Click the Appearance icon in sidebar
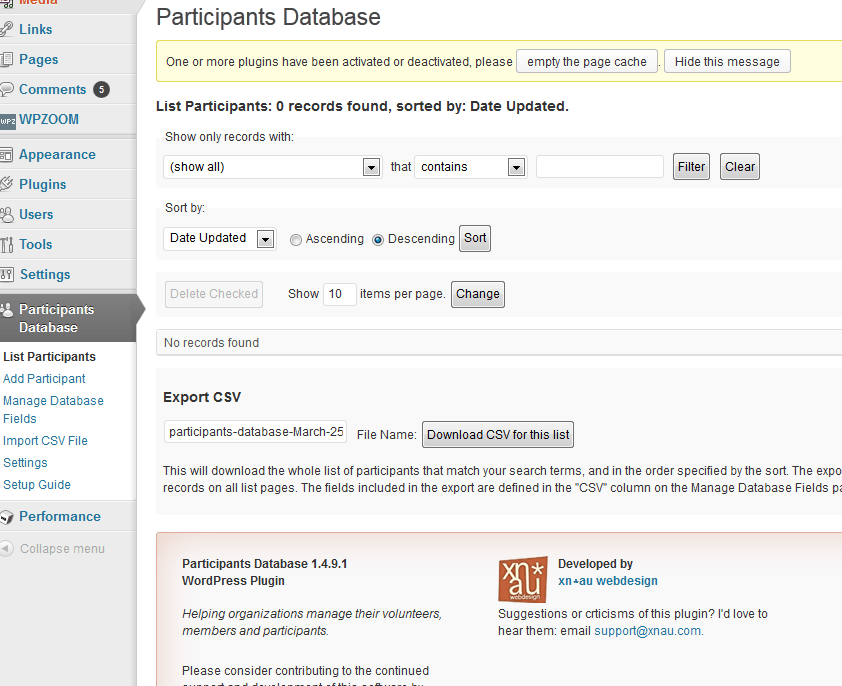This screenshot has width=842, height=686. [x=6, y=155]
